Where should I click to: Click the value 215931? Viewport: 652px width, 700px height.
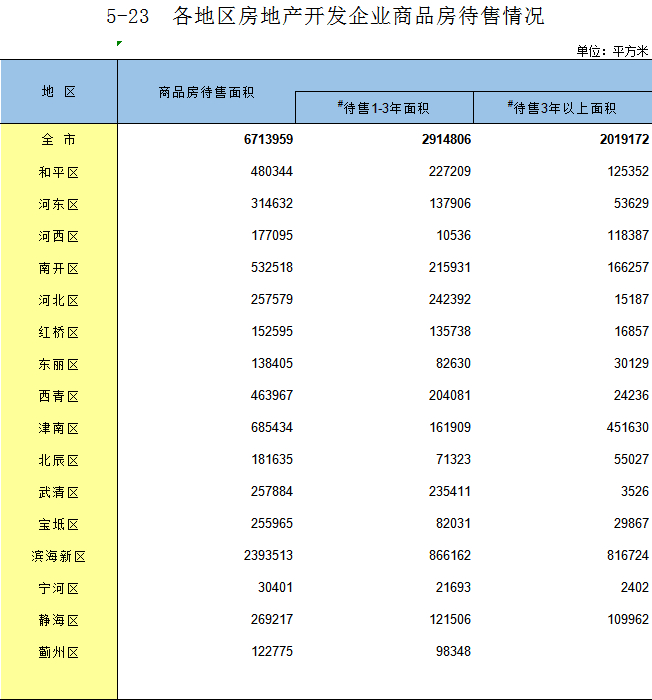450,267
